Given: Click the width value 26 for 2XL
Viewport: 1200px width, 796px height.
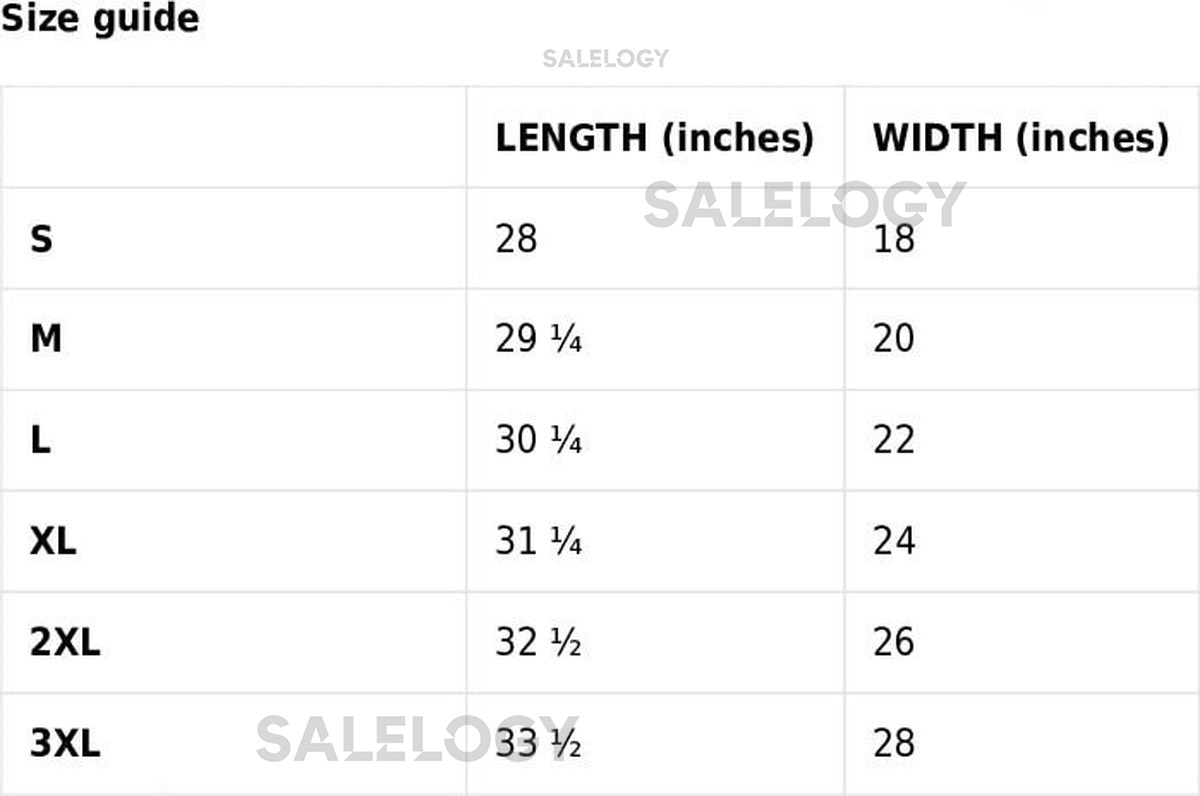Looking at the screenshot, I should click(x=893, y=643).
